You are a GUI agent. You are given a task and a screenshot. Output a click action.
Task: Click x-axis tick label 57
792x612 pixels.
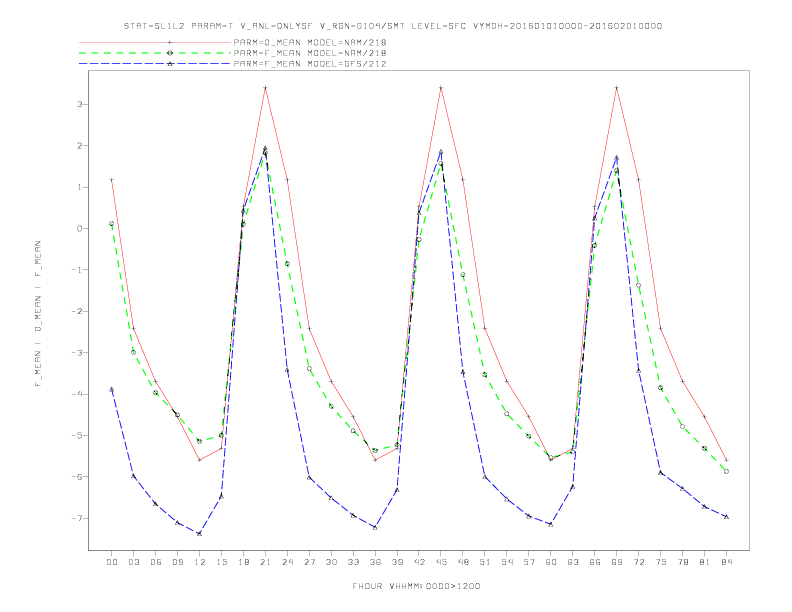click(529, 562)
